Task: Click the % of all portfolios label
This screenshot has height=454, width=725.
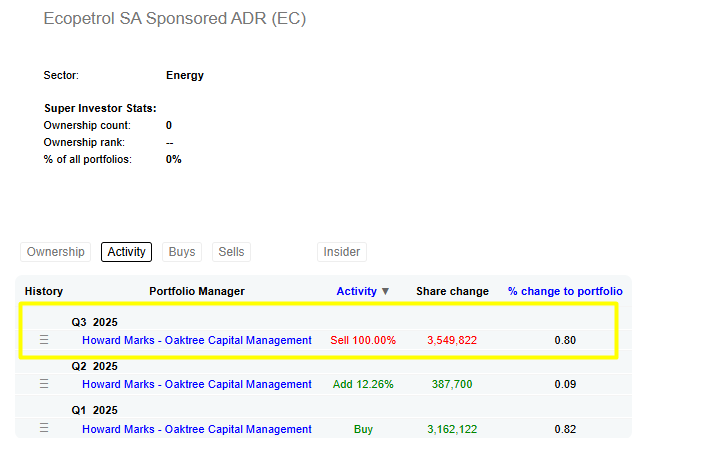Action: [x=87, y=160]
